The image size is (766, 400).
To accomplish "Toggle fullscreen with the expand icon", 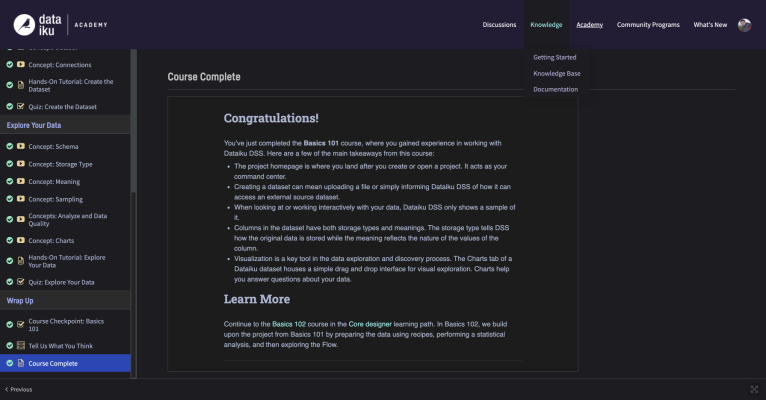I will [x=754, y=389].
